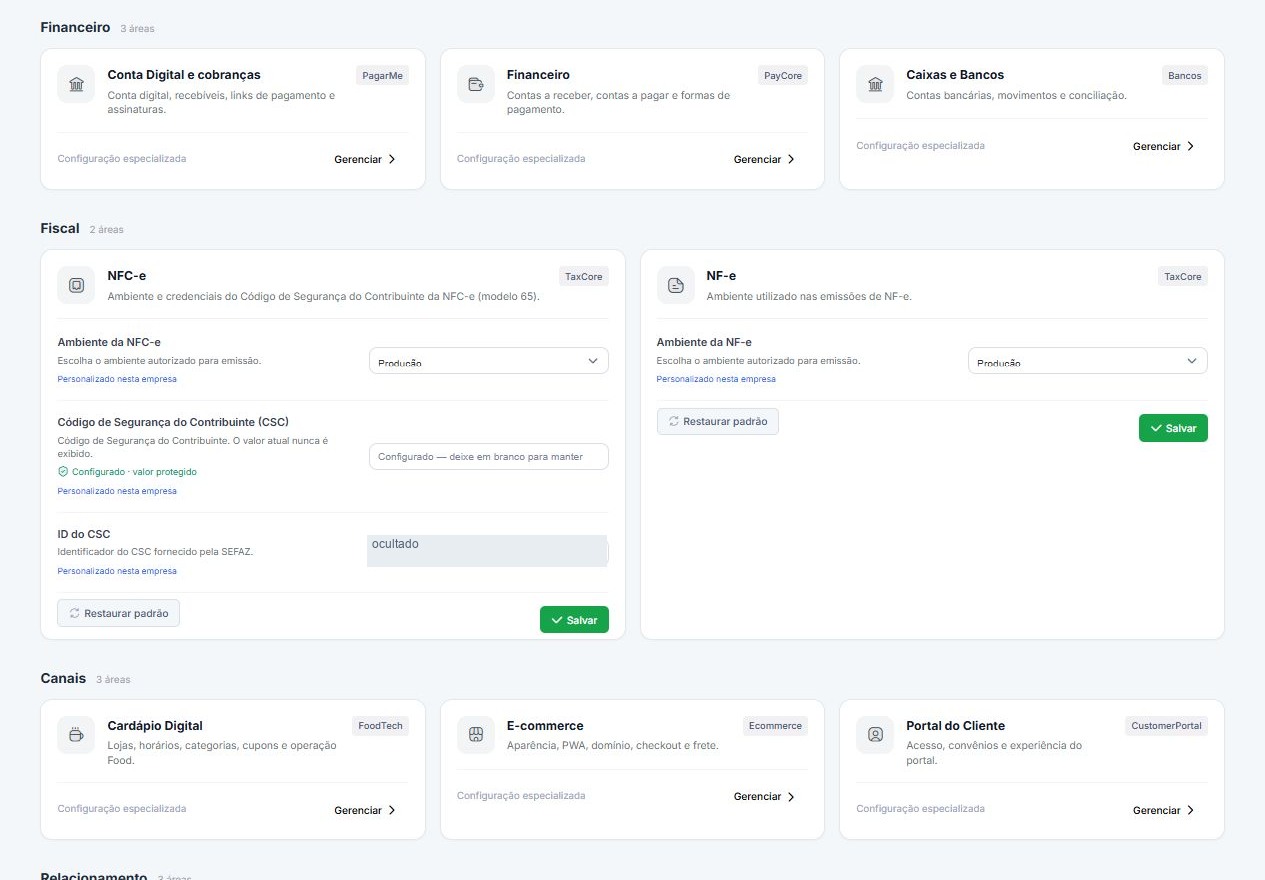Click the ID do CSC field
Image resolution: width=1265 pixels, height=880 pixels.
click(488, 551)
